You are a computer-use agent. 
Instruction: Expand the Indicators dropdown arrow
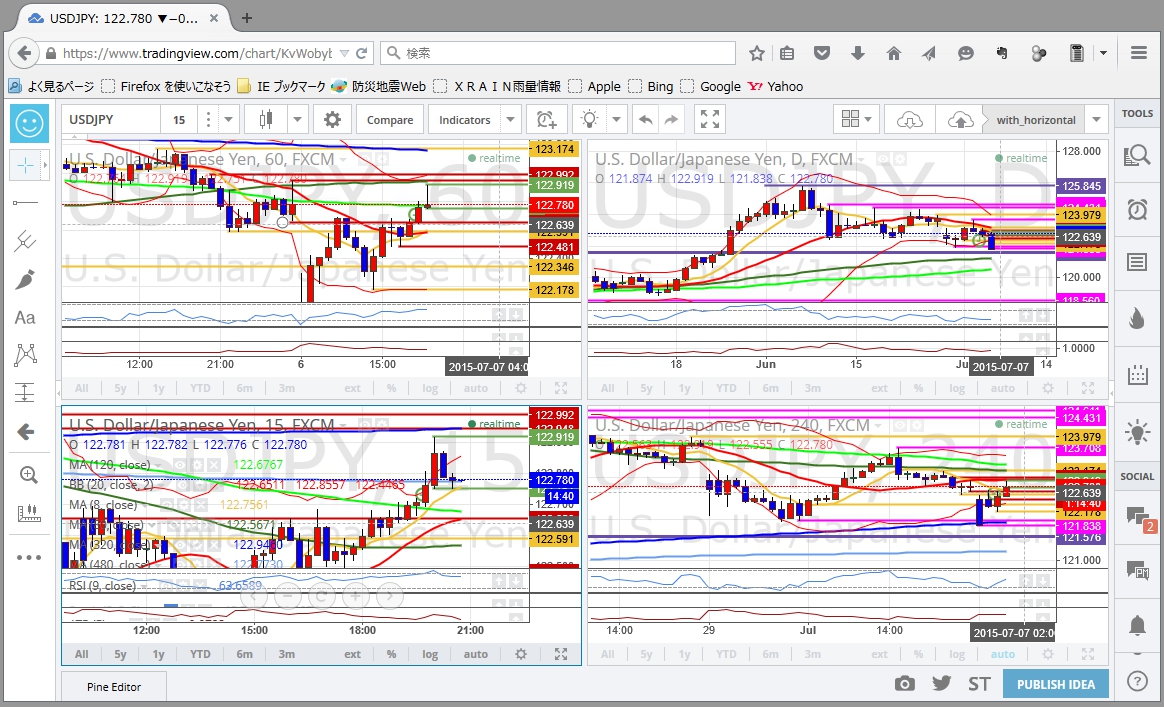(510, 120)
